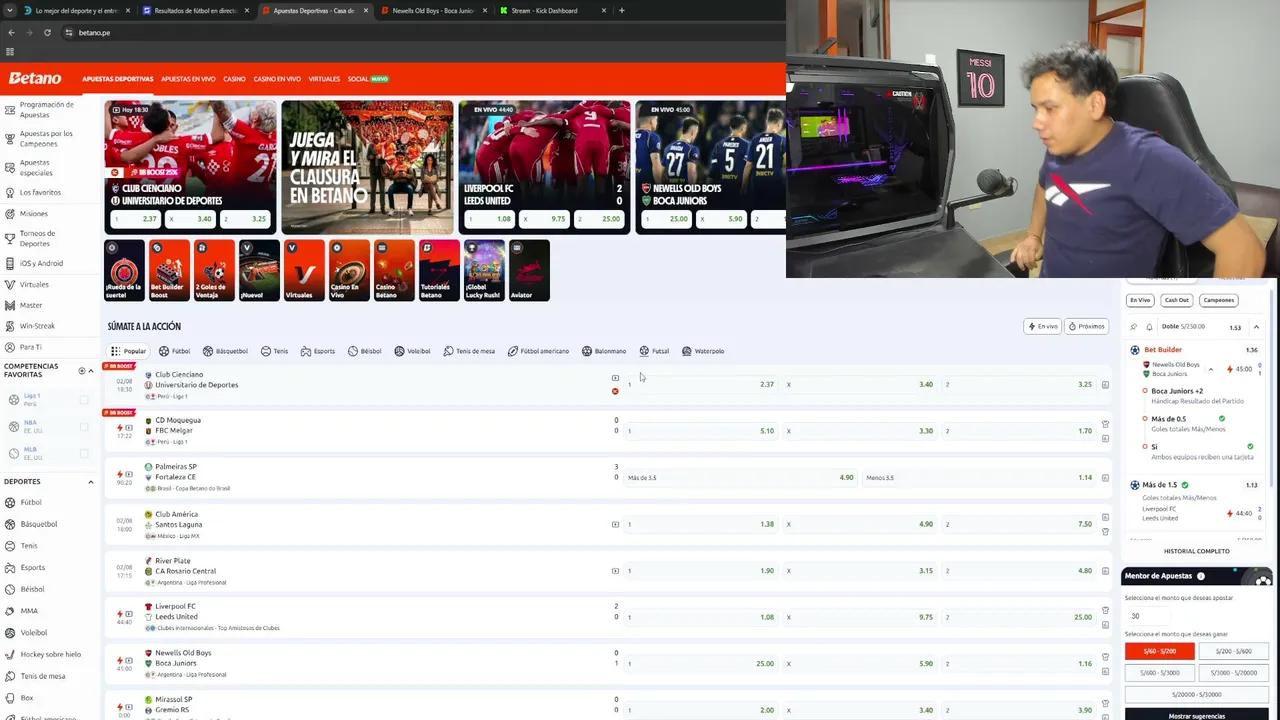Image resolution: width=1280 pixels, height=720 pixels.
Task: Open Historial Completo link
Action: click(x=1197, y=551)
